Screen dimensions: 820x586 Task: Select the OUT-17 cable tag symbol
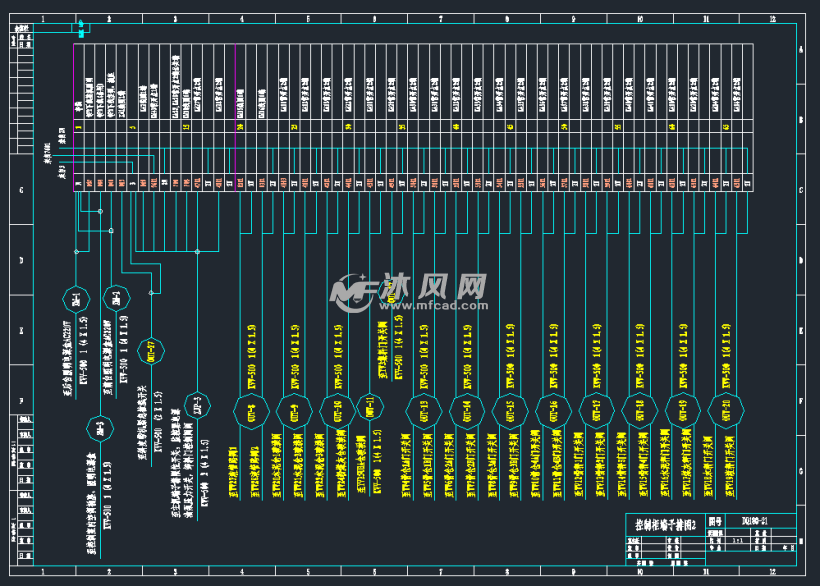click(x=598, y=410)
